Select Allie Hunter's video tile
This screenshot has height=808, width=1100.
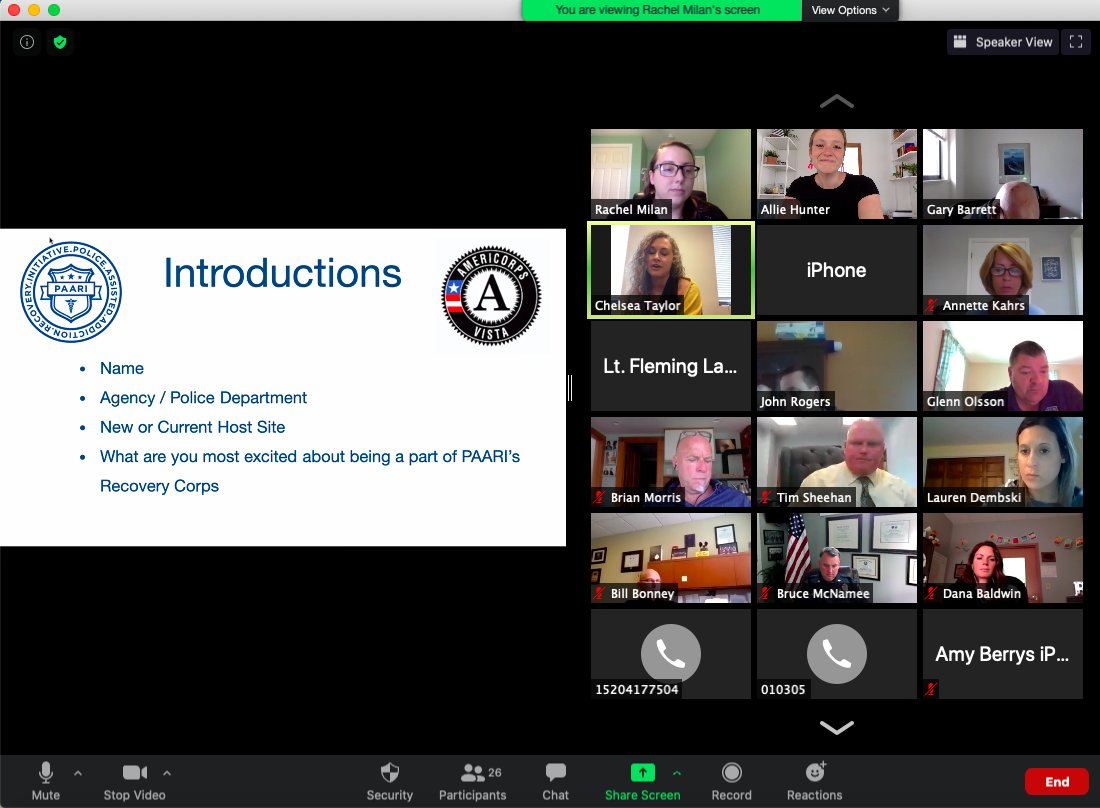point(836,174)
